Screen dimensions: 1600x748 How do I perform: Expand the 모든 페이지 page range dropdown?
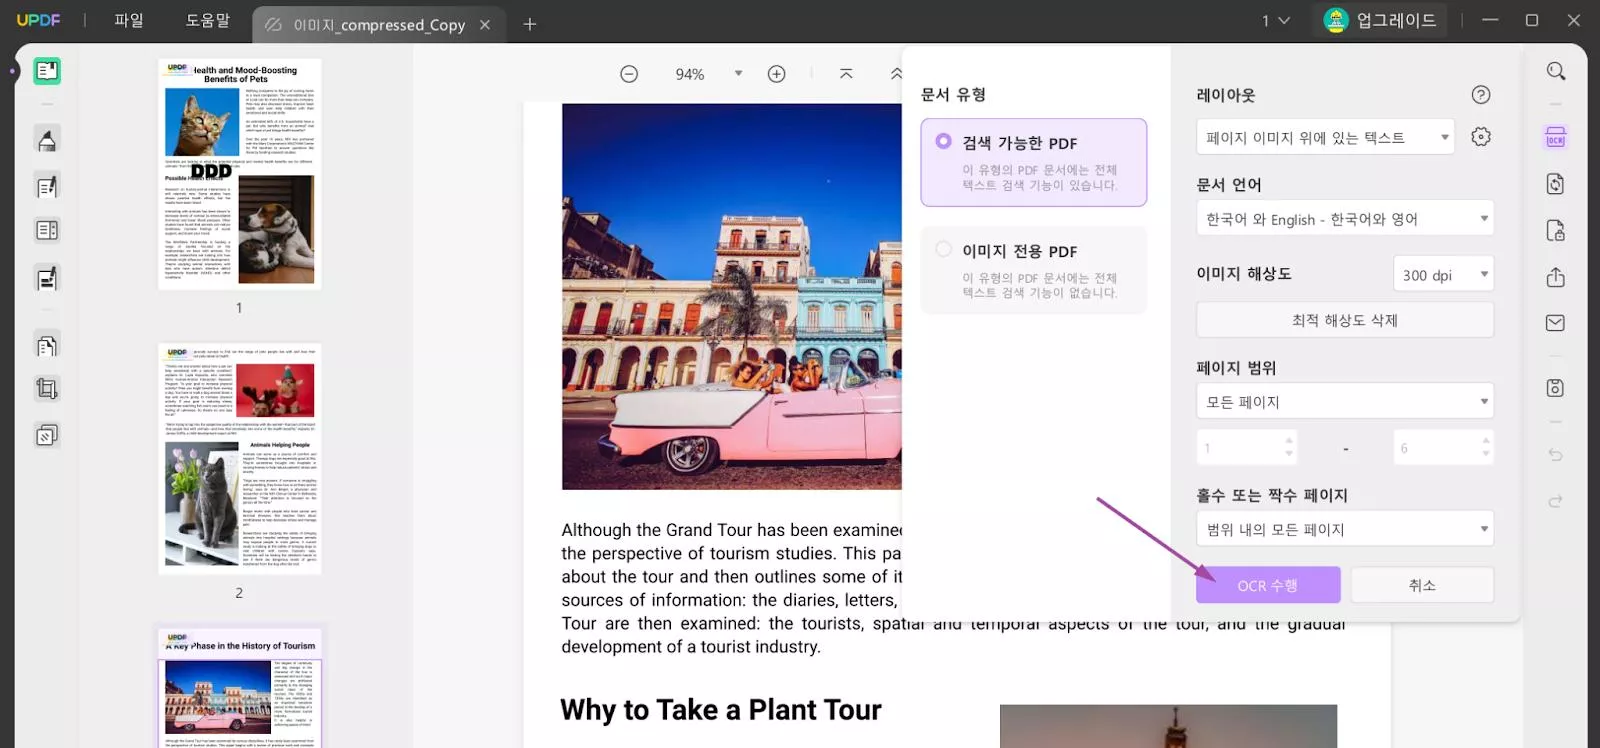(1345, 402)
